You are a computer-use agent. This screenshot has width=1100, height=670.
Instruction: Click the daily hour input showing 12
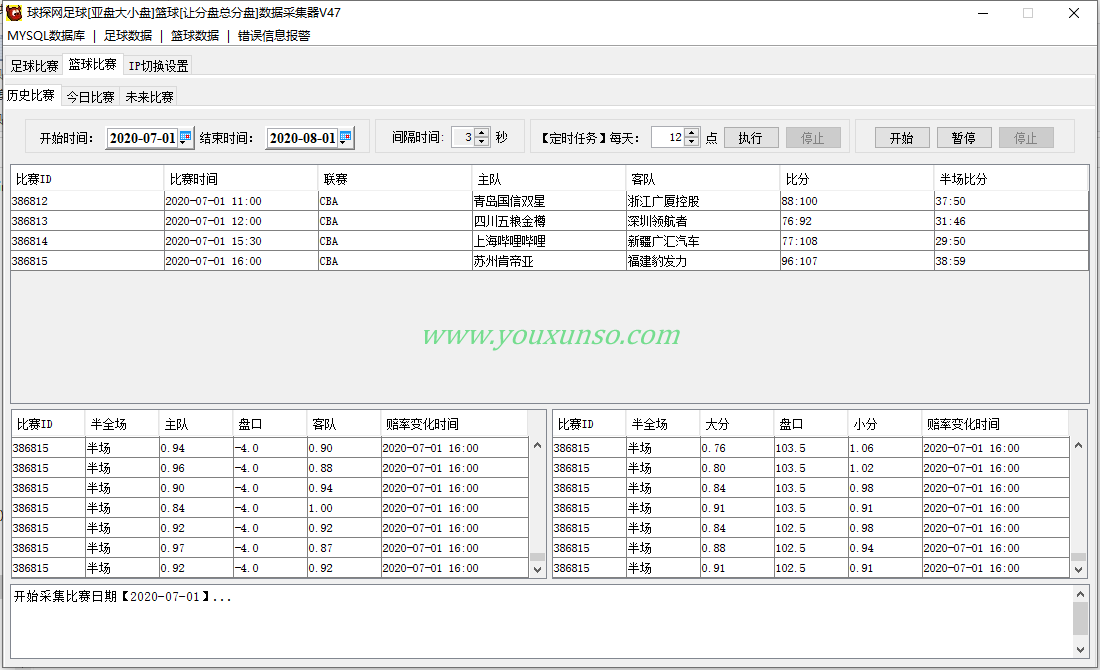tap(668, 138)
